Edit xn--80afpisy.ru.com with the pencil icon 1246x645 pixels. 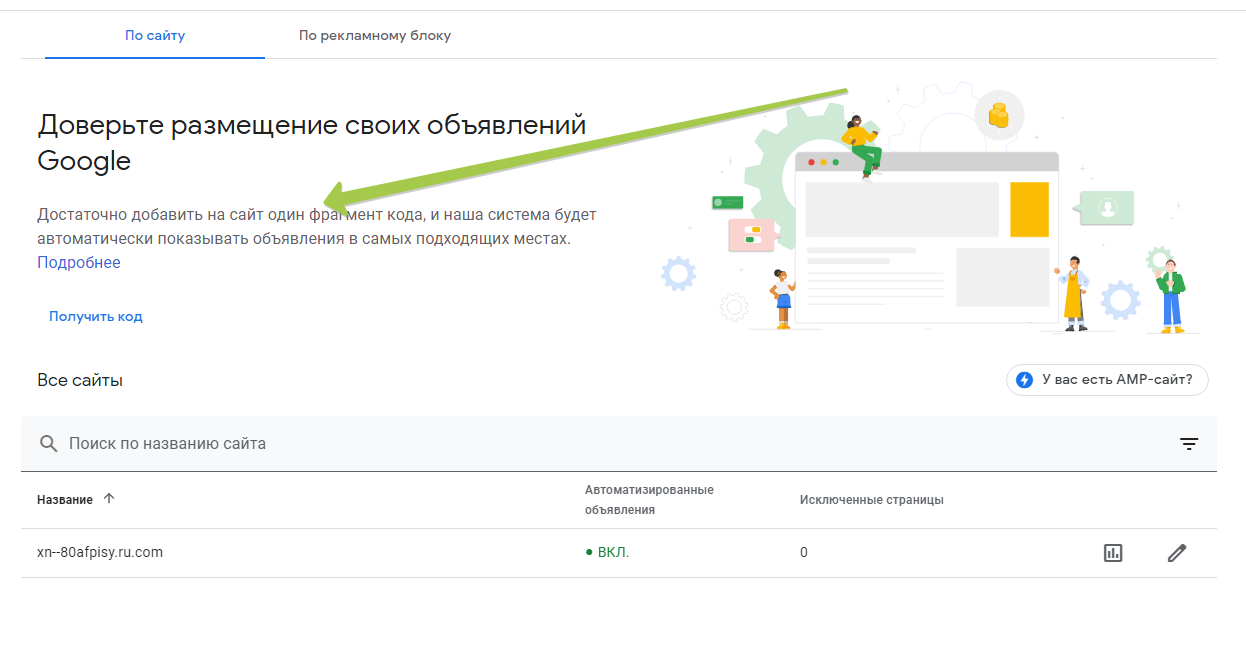[x=1177, y=552]
